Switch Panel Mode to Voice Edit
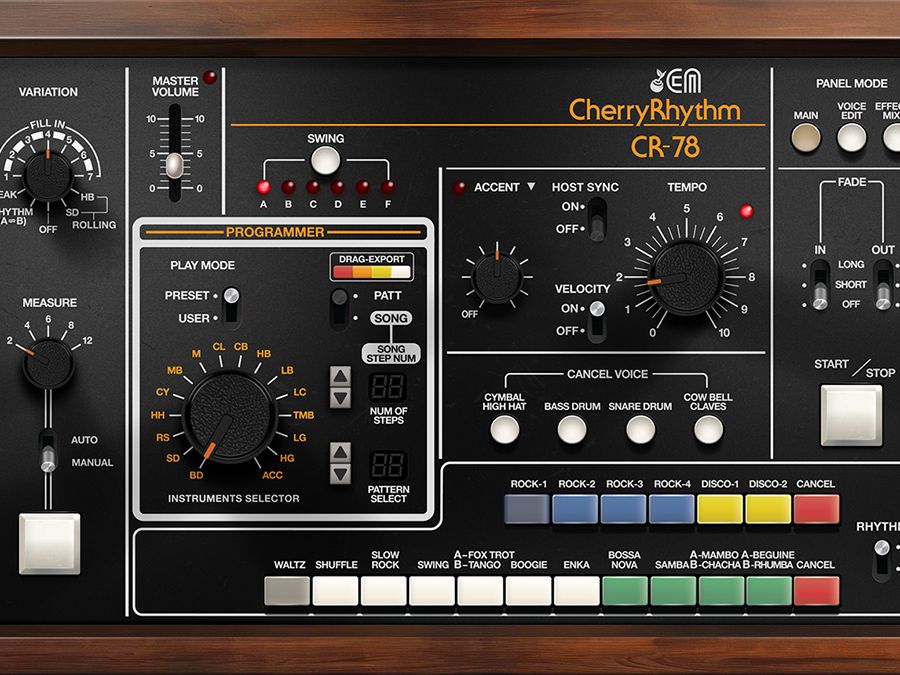900x675 pixels. coord(851,138)
